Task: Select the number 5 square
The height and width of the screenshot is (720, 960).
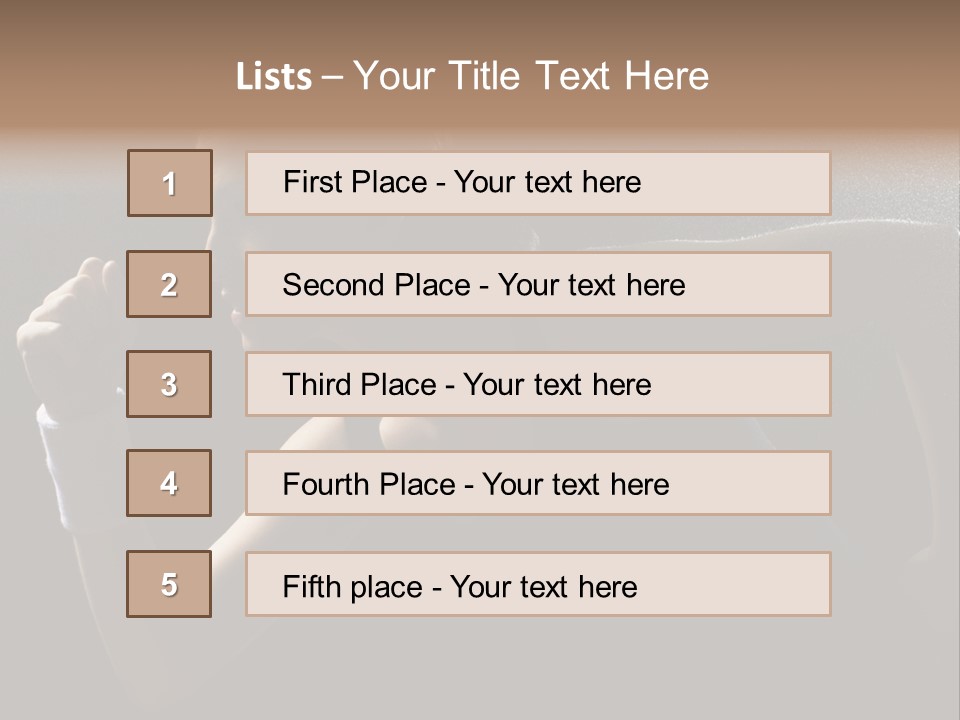Action: click(x=169, y=584)
